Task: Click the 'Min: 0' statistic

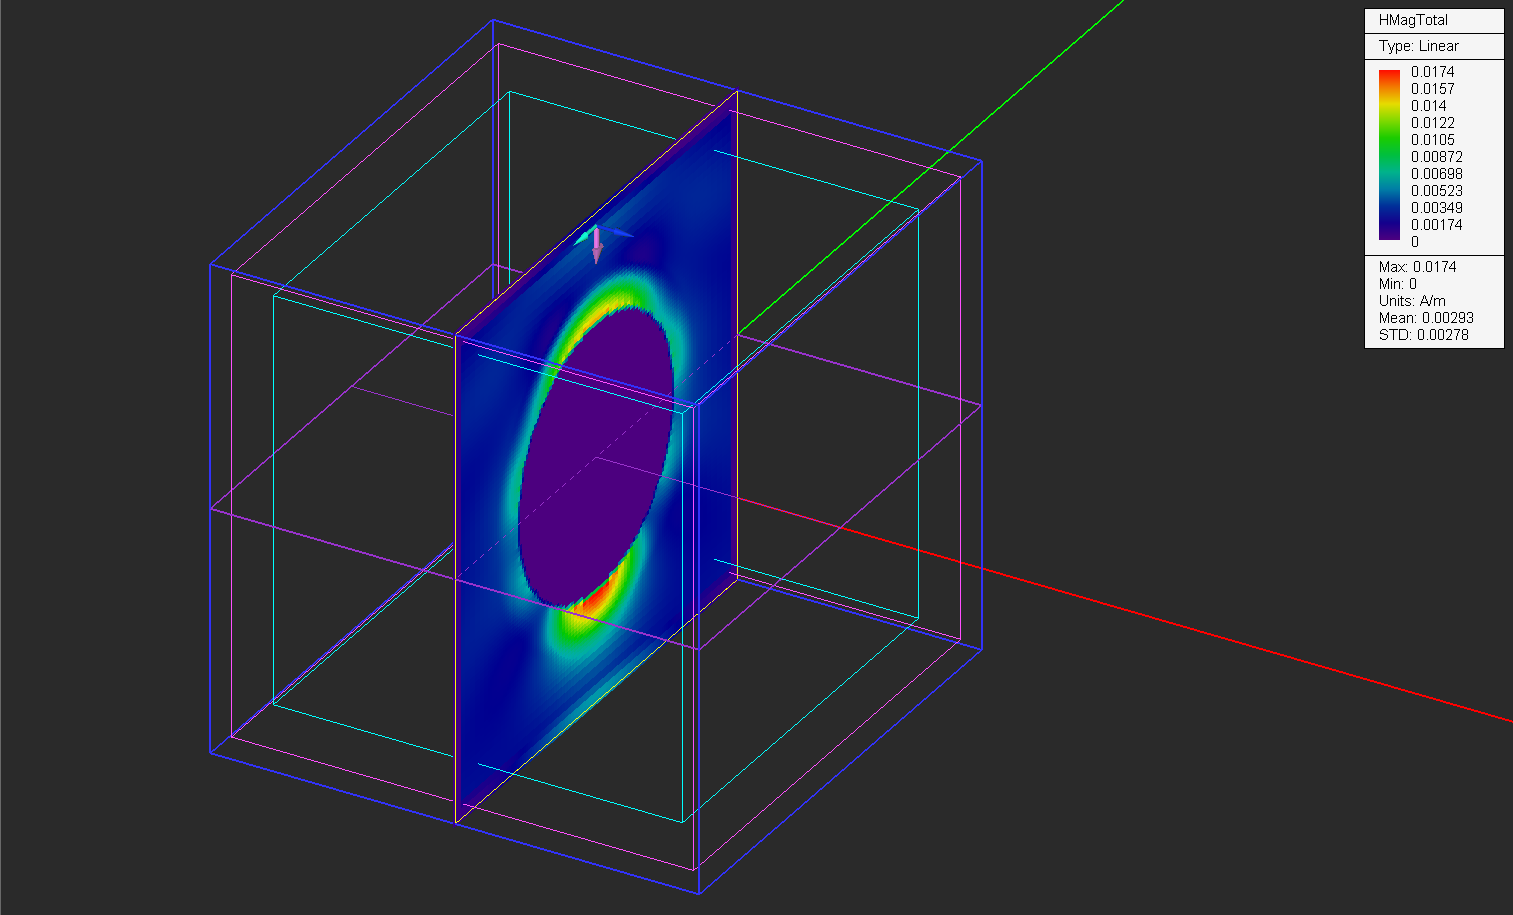Action: (1397, 284)
